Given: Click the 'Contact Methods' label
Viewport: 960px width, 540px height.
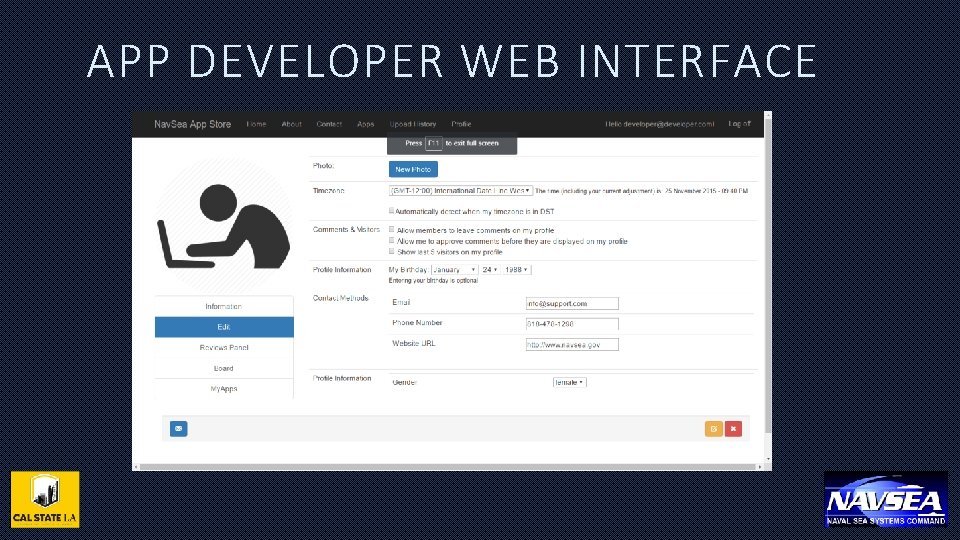Looking at the screenshot, I should pos(340,298).
